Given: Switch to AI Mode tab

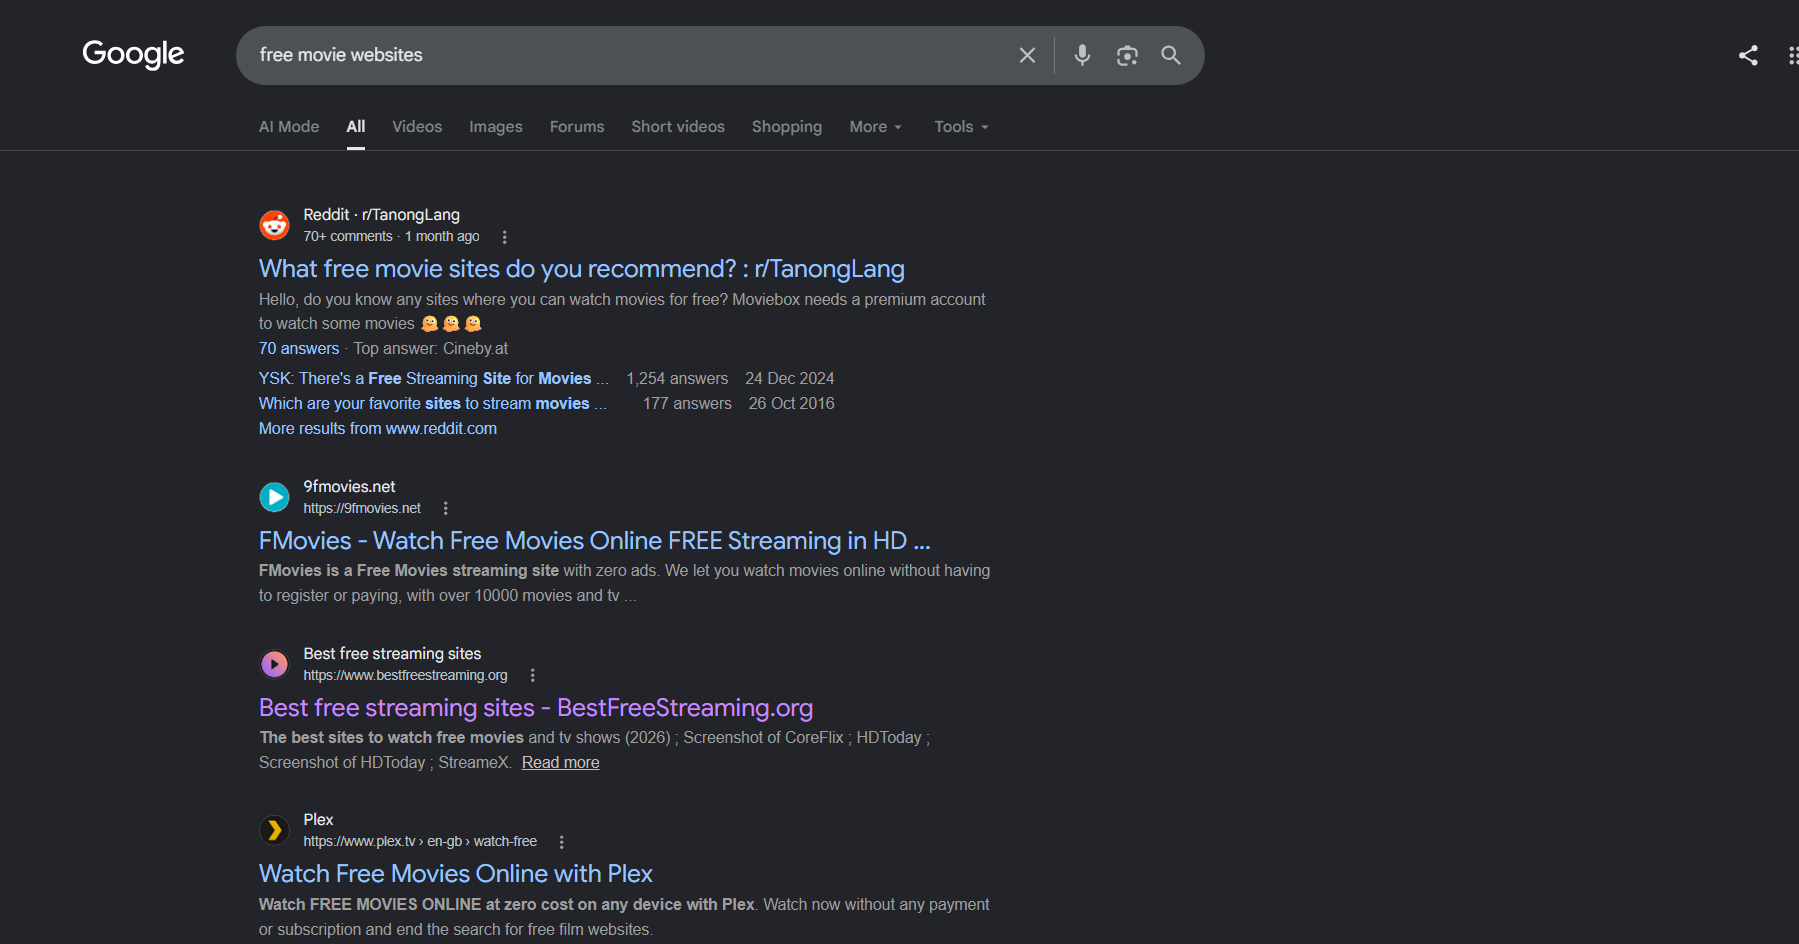Looking at the screenshot, I should point(289,127).
